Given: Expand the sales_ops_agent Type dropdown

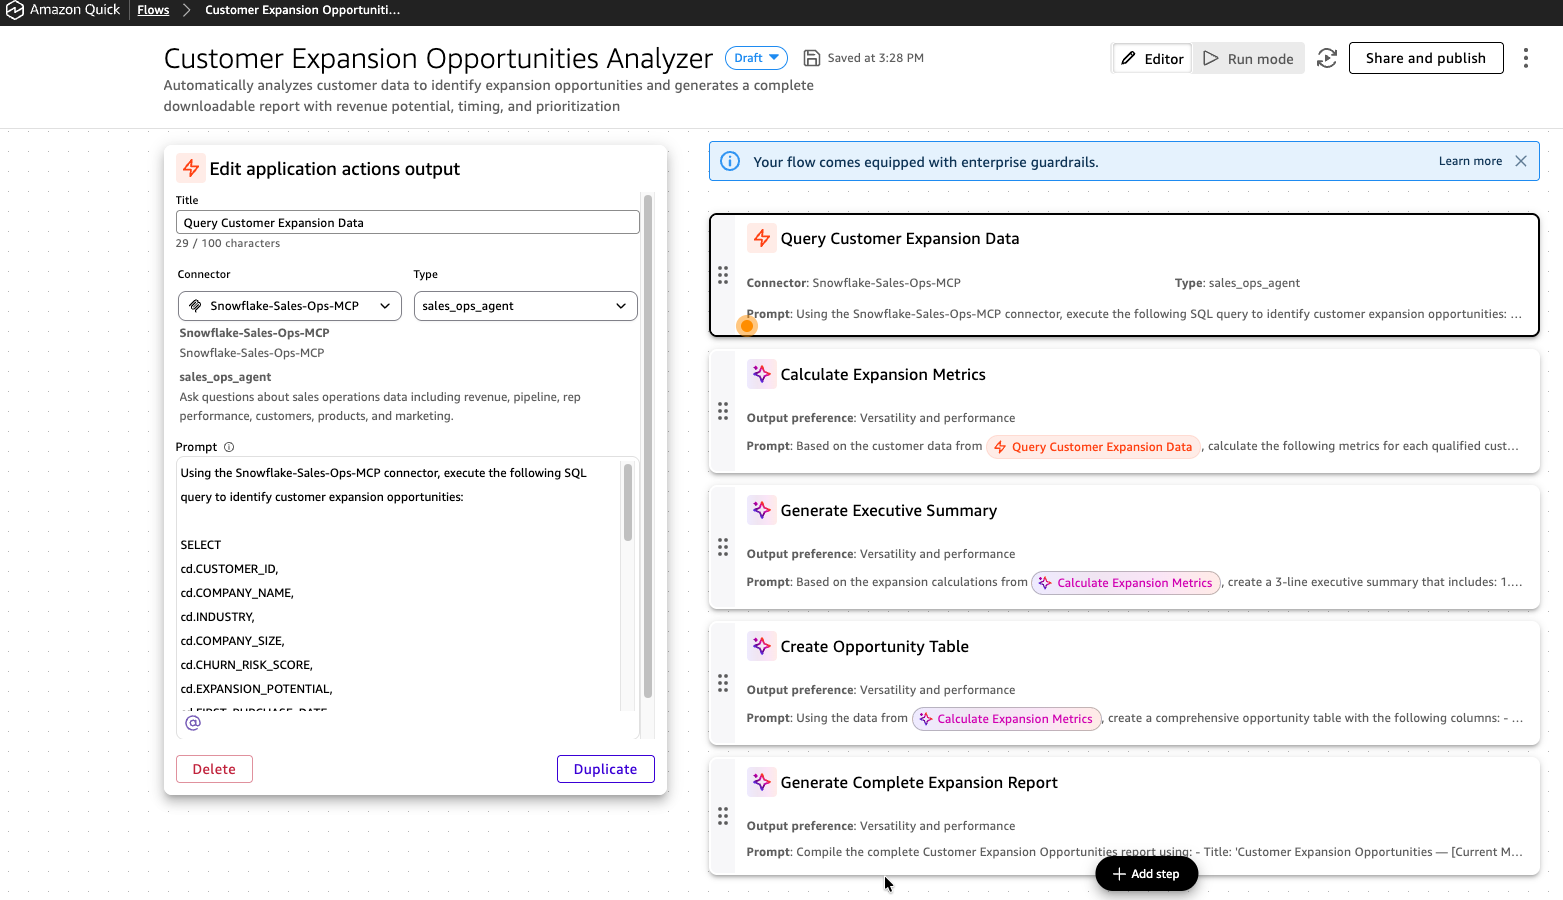Looking at the screenshot, I should pyautogui.click(x=526, y=306).
